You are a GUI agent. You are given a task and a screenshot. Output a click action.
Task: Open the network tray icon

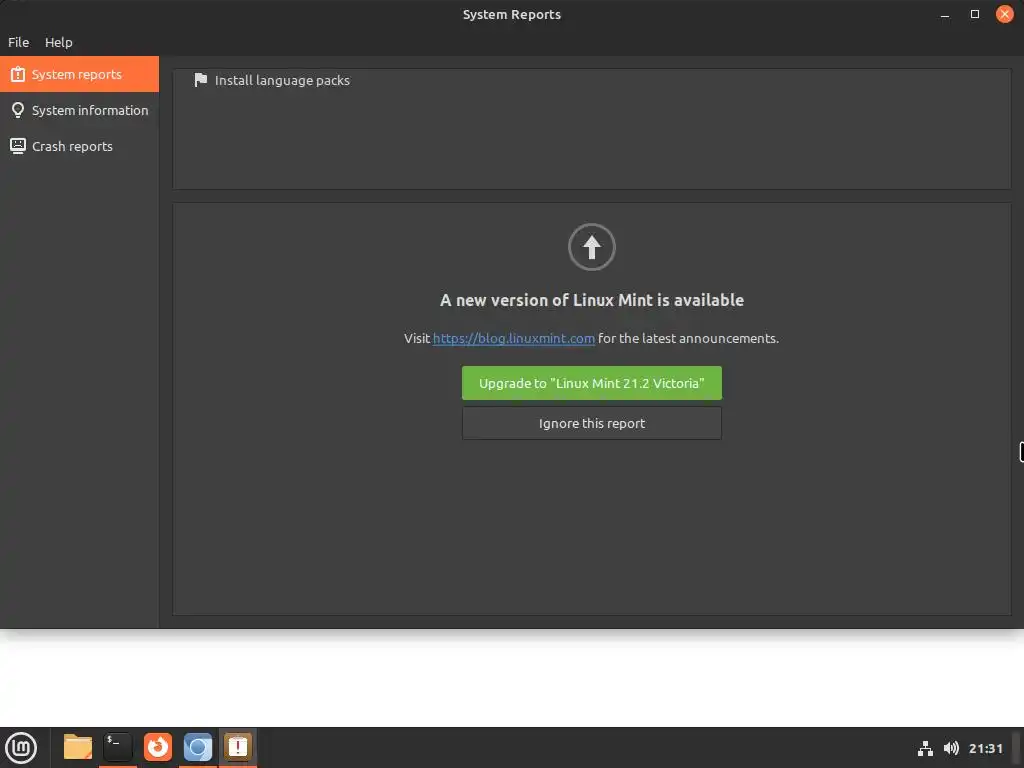point(925,748)
